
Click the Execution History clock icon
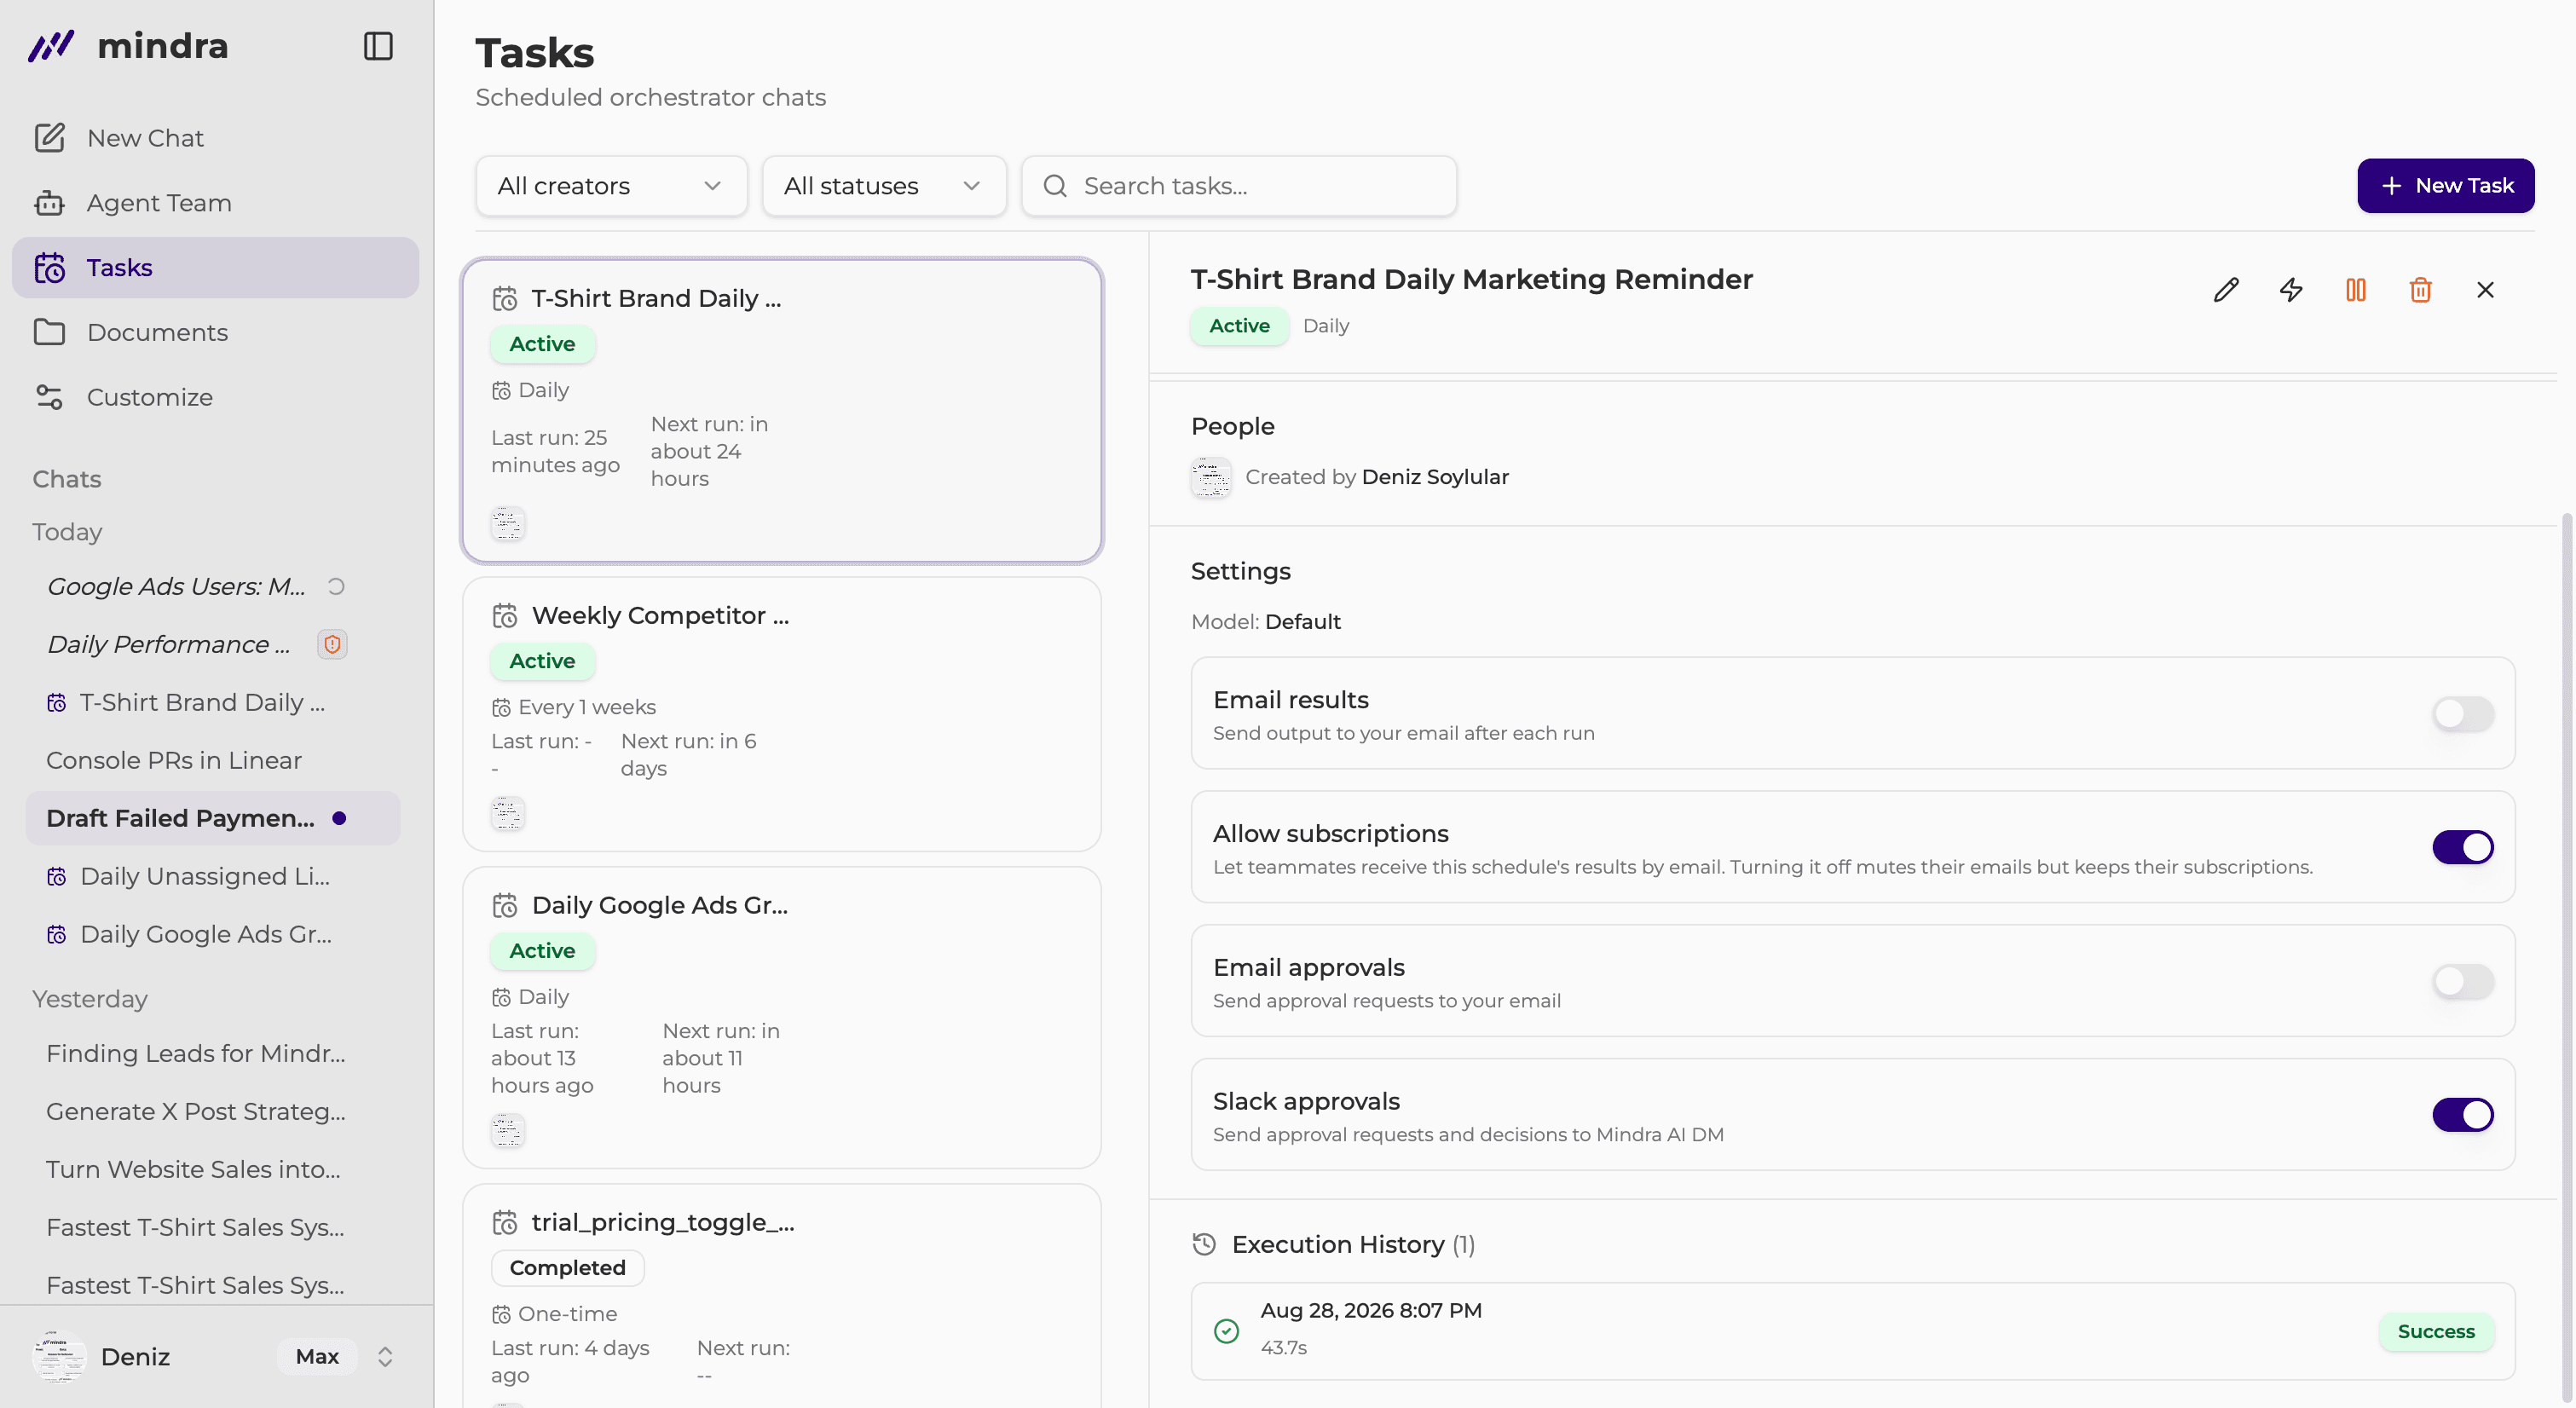[x=1204, y=1244]
